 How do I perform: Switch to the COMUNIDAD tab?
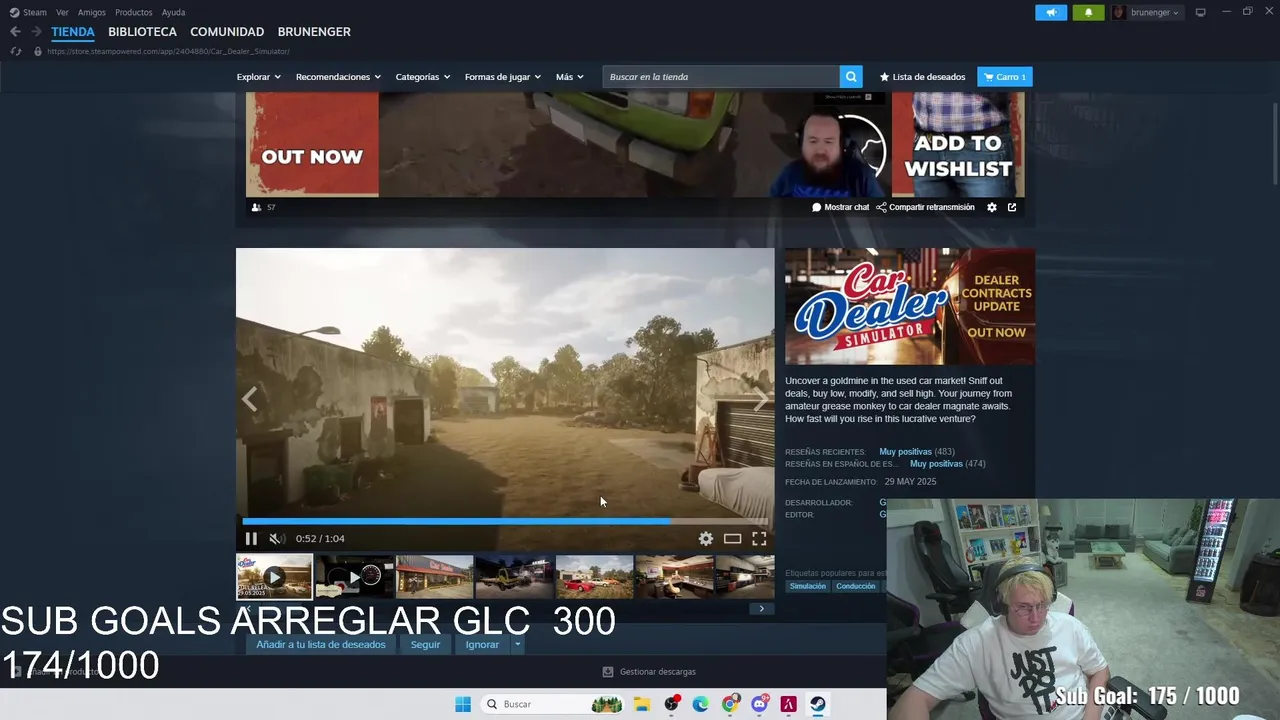click(227, 32)
